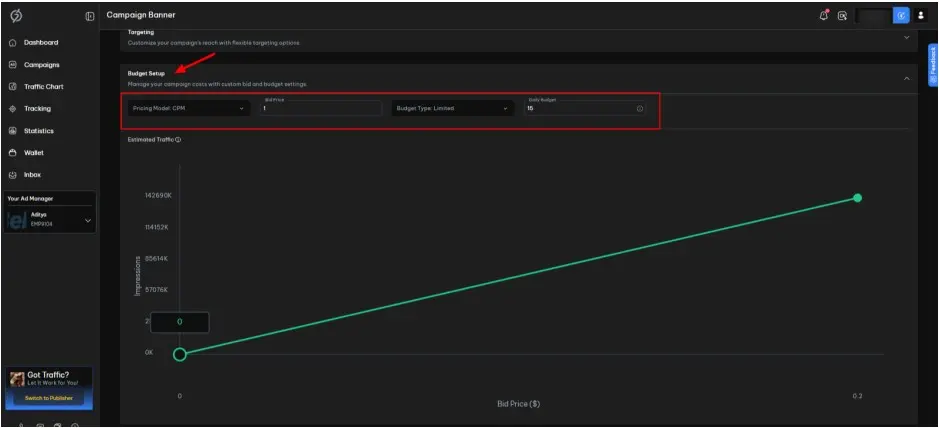Viewport: 939px width, 428px height.
Task: Click the Wallet sidebar icon
Action: tap(13, 153)
